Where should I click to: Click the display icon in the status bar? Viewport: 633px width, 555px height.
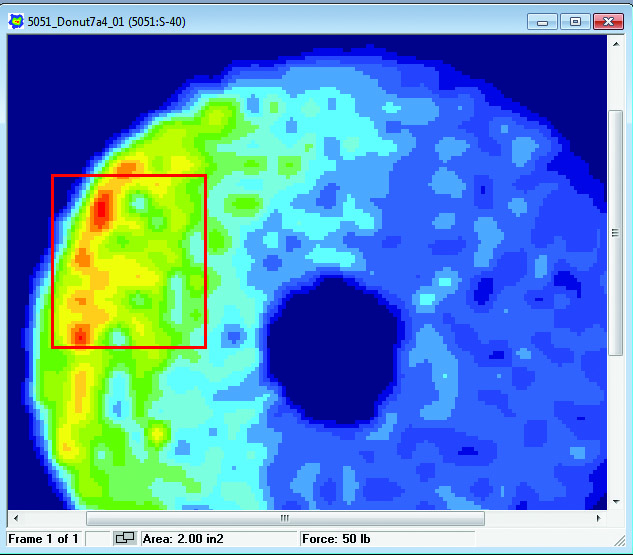point(125,539)
